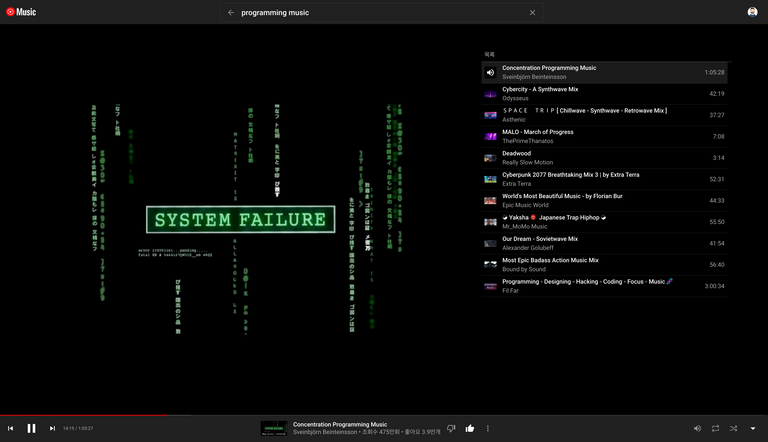Click the Deadwood track thumbnail
The width and height of the screenshot is (768, 442).
[490, 158]
